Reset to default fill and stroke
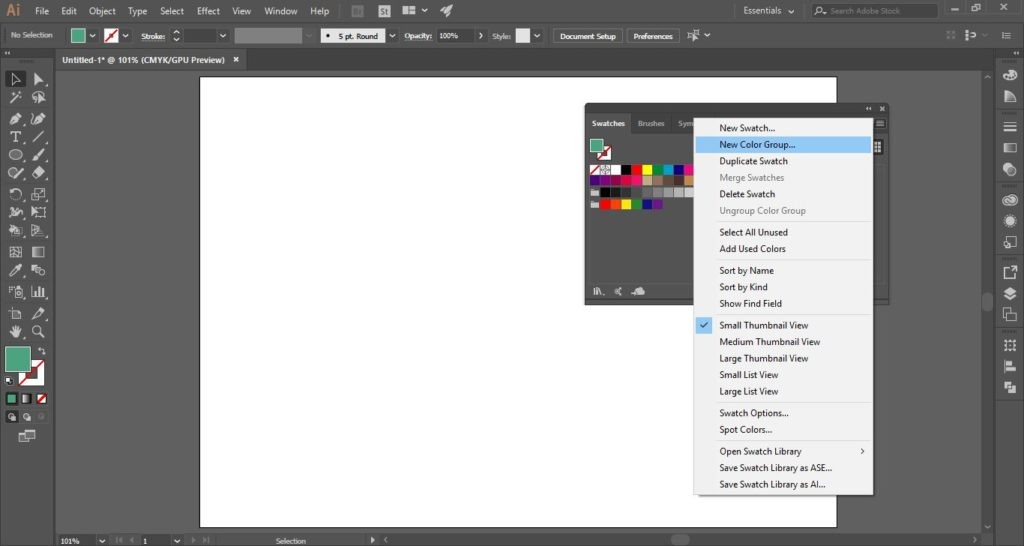Screen dimensions: 1024x546 click(x=9, y=381)
